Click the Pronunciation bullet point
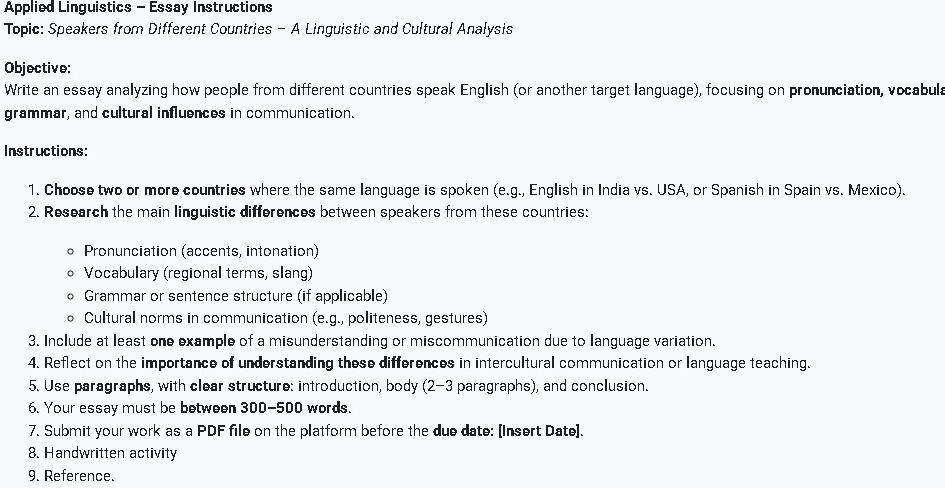Screen dimensions: 945x488 point(201,251)
